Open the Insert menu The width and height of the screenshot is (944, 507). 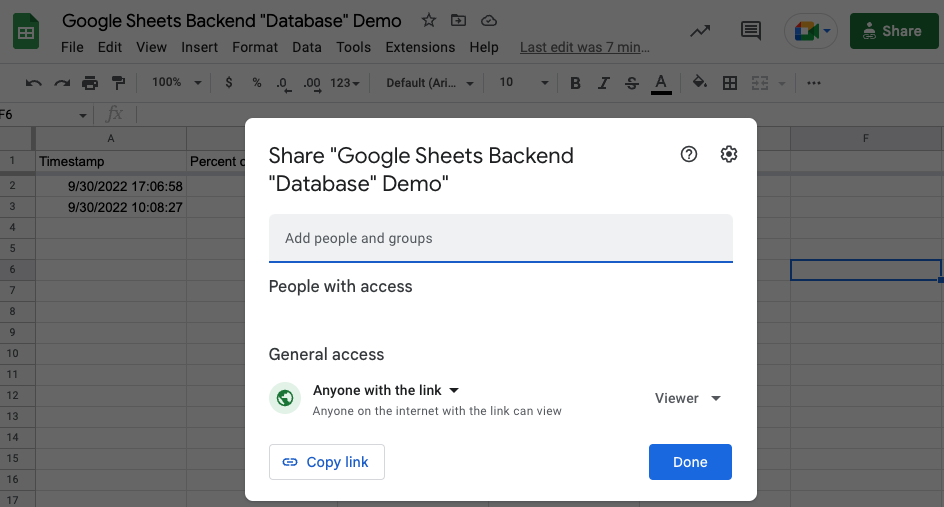point(199,47)
